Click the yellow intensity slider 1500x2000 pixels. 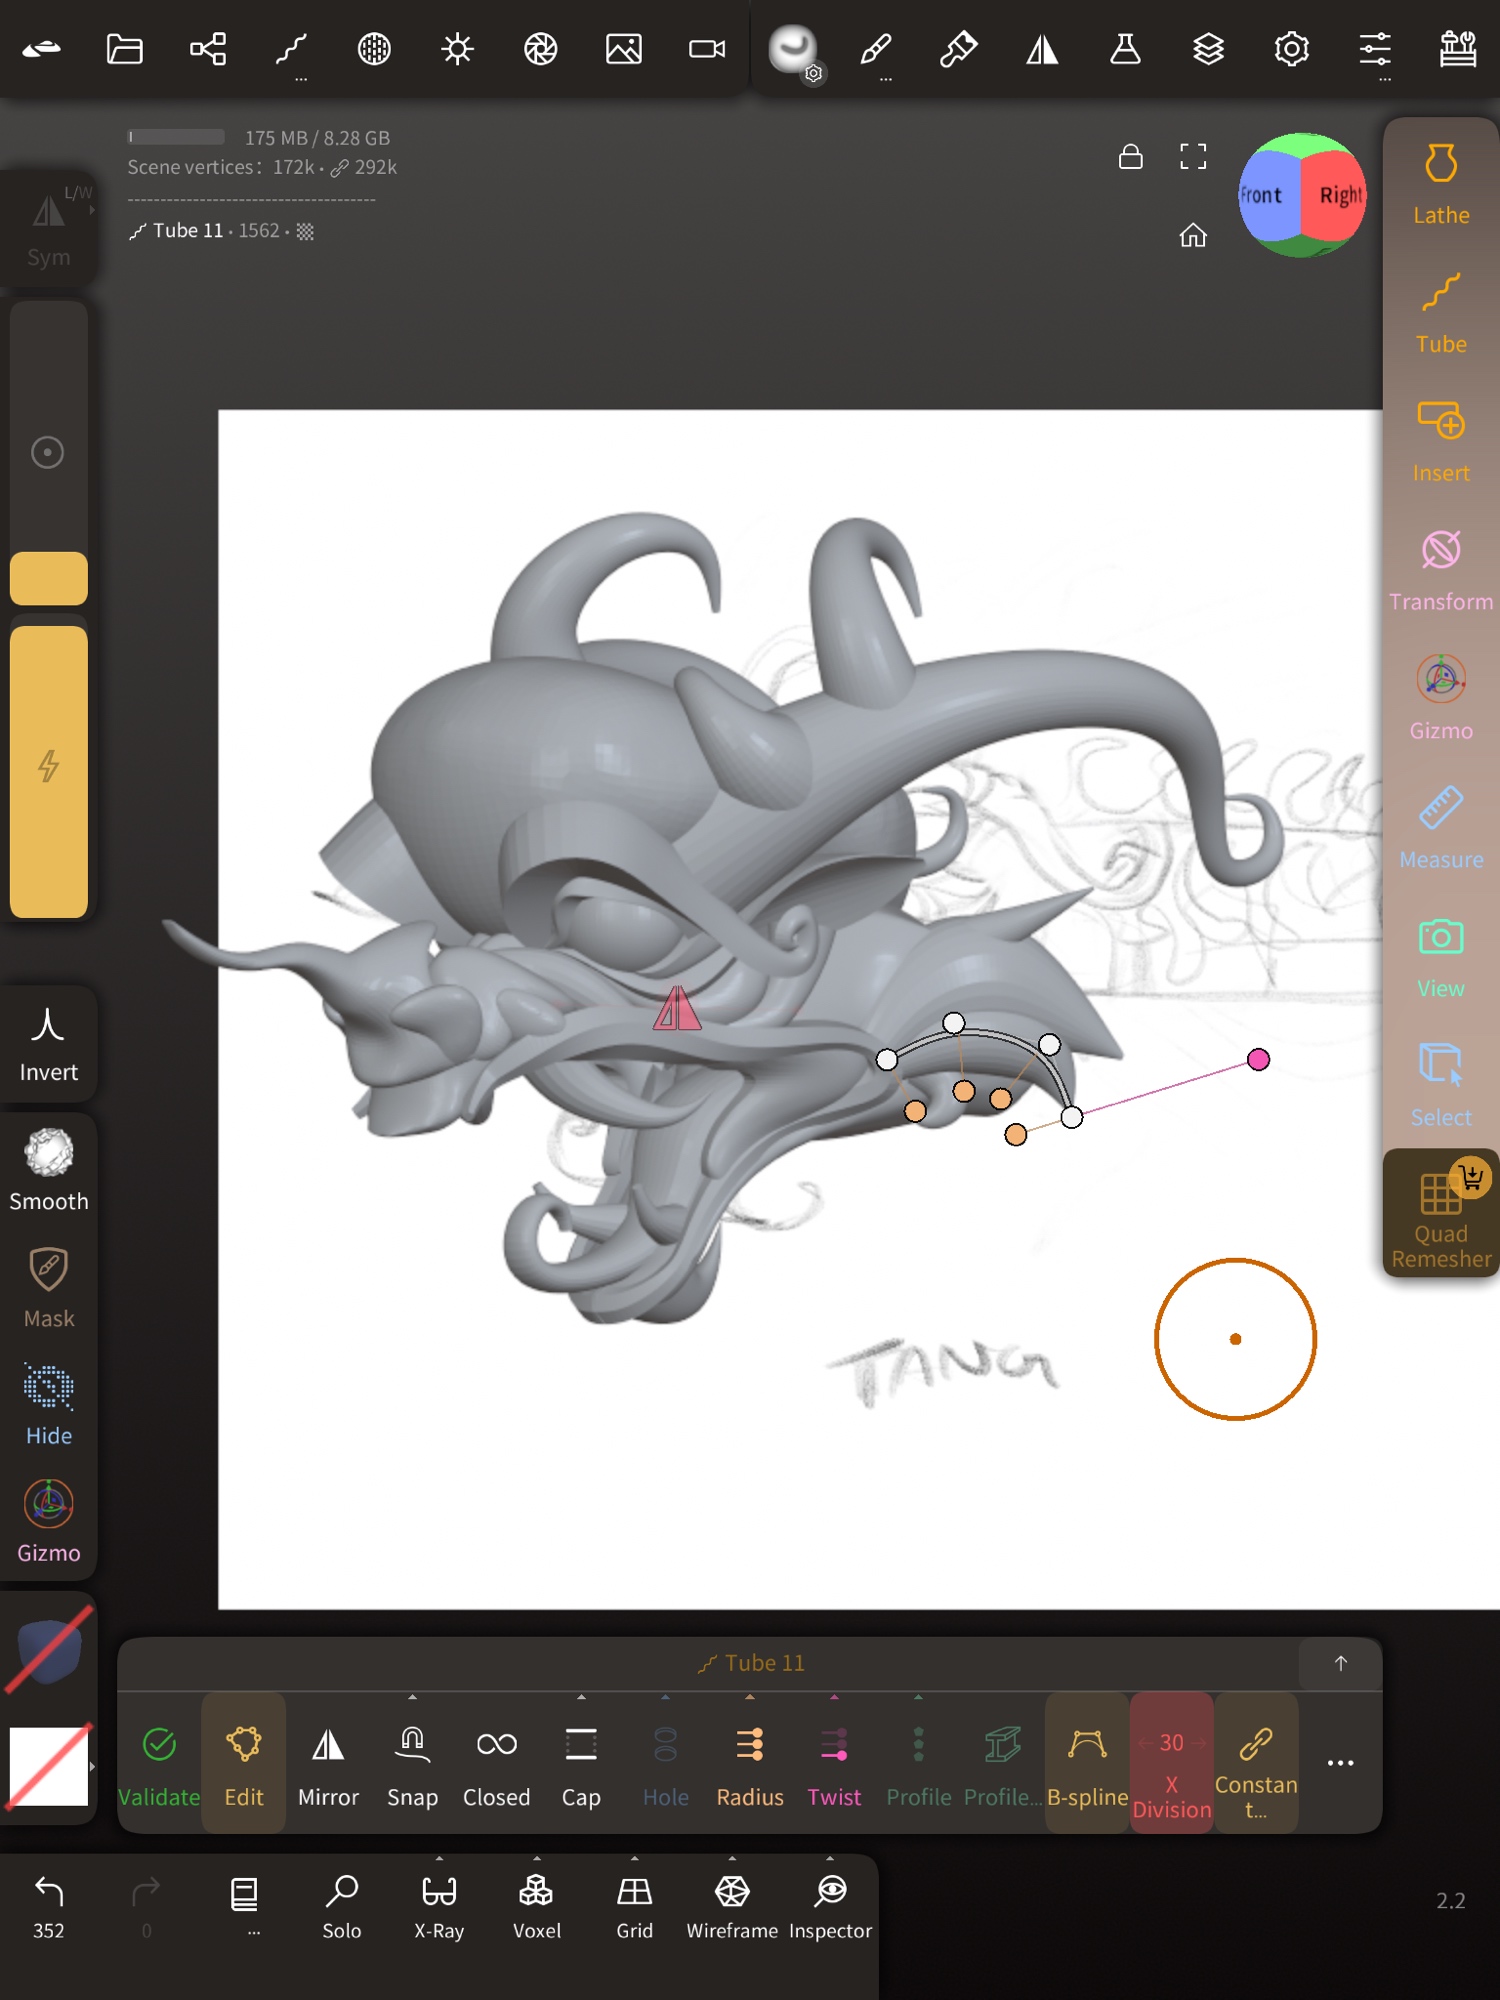pyautogui.click(x=48, y=770)
